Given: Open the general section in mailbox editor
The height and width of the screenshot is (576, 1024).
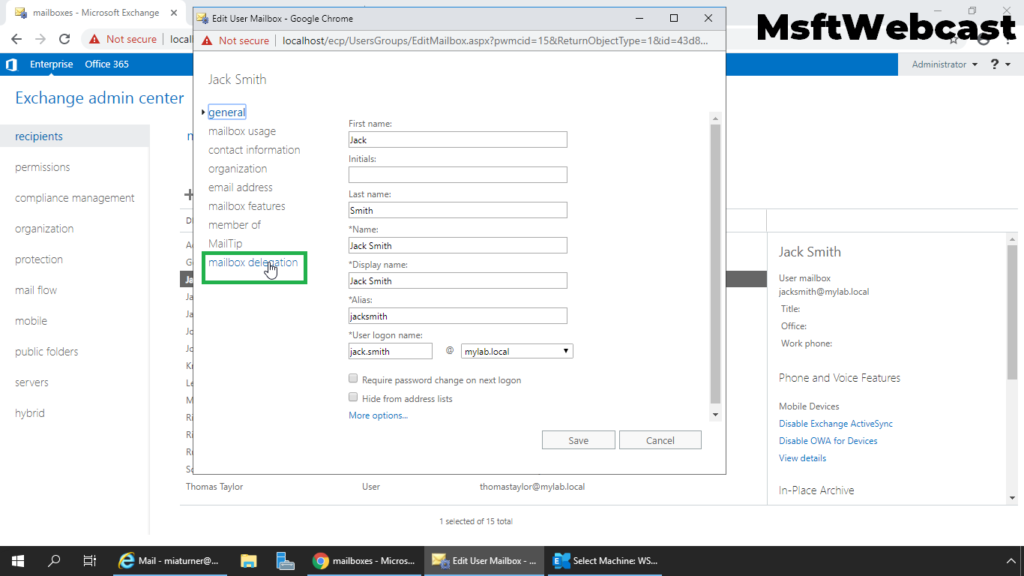Looking at the screenshot, I should [227, 112].
